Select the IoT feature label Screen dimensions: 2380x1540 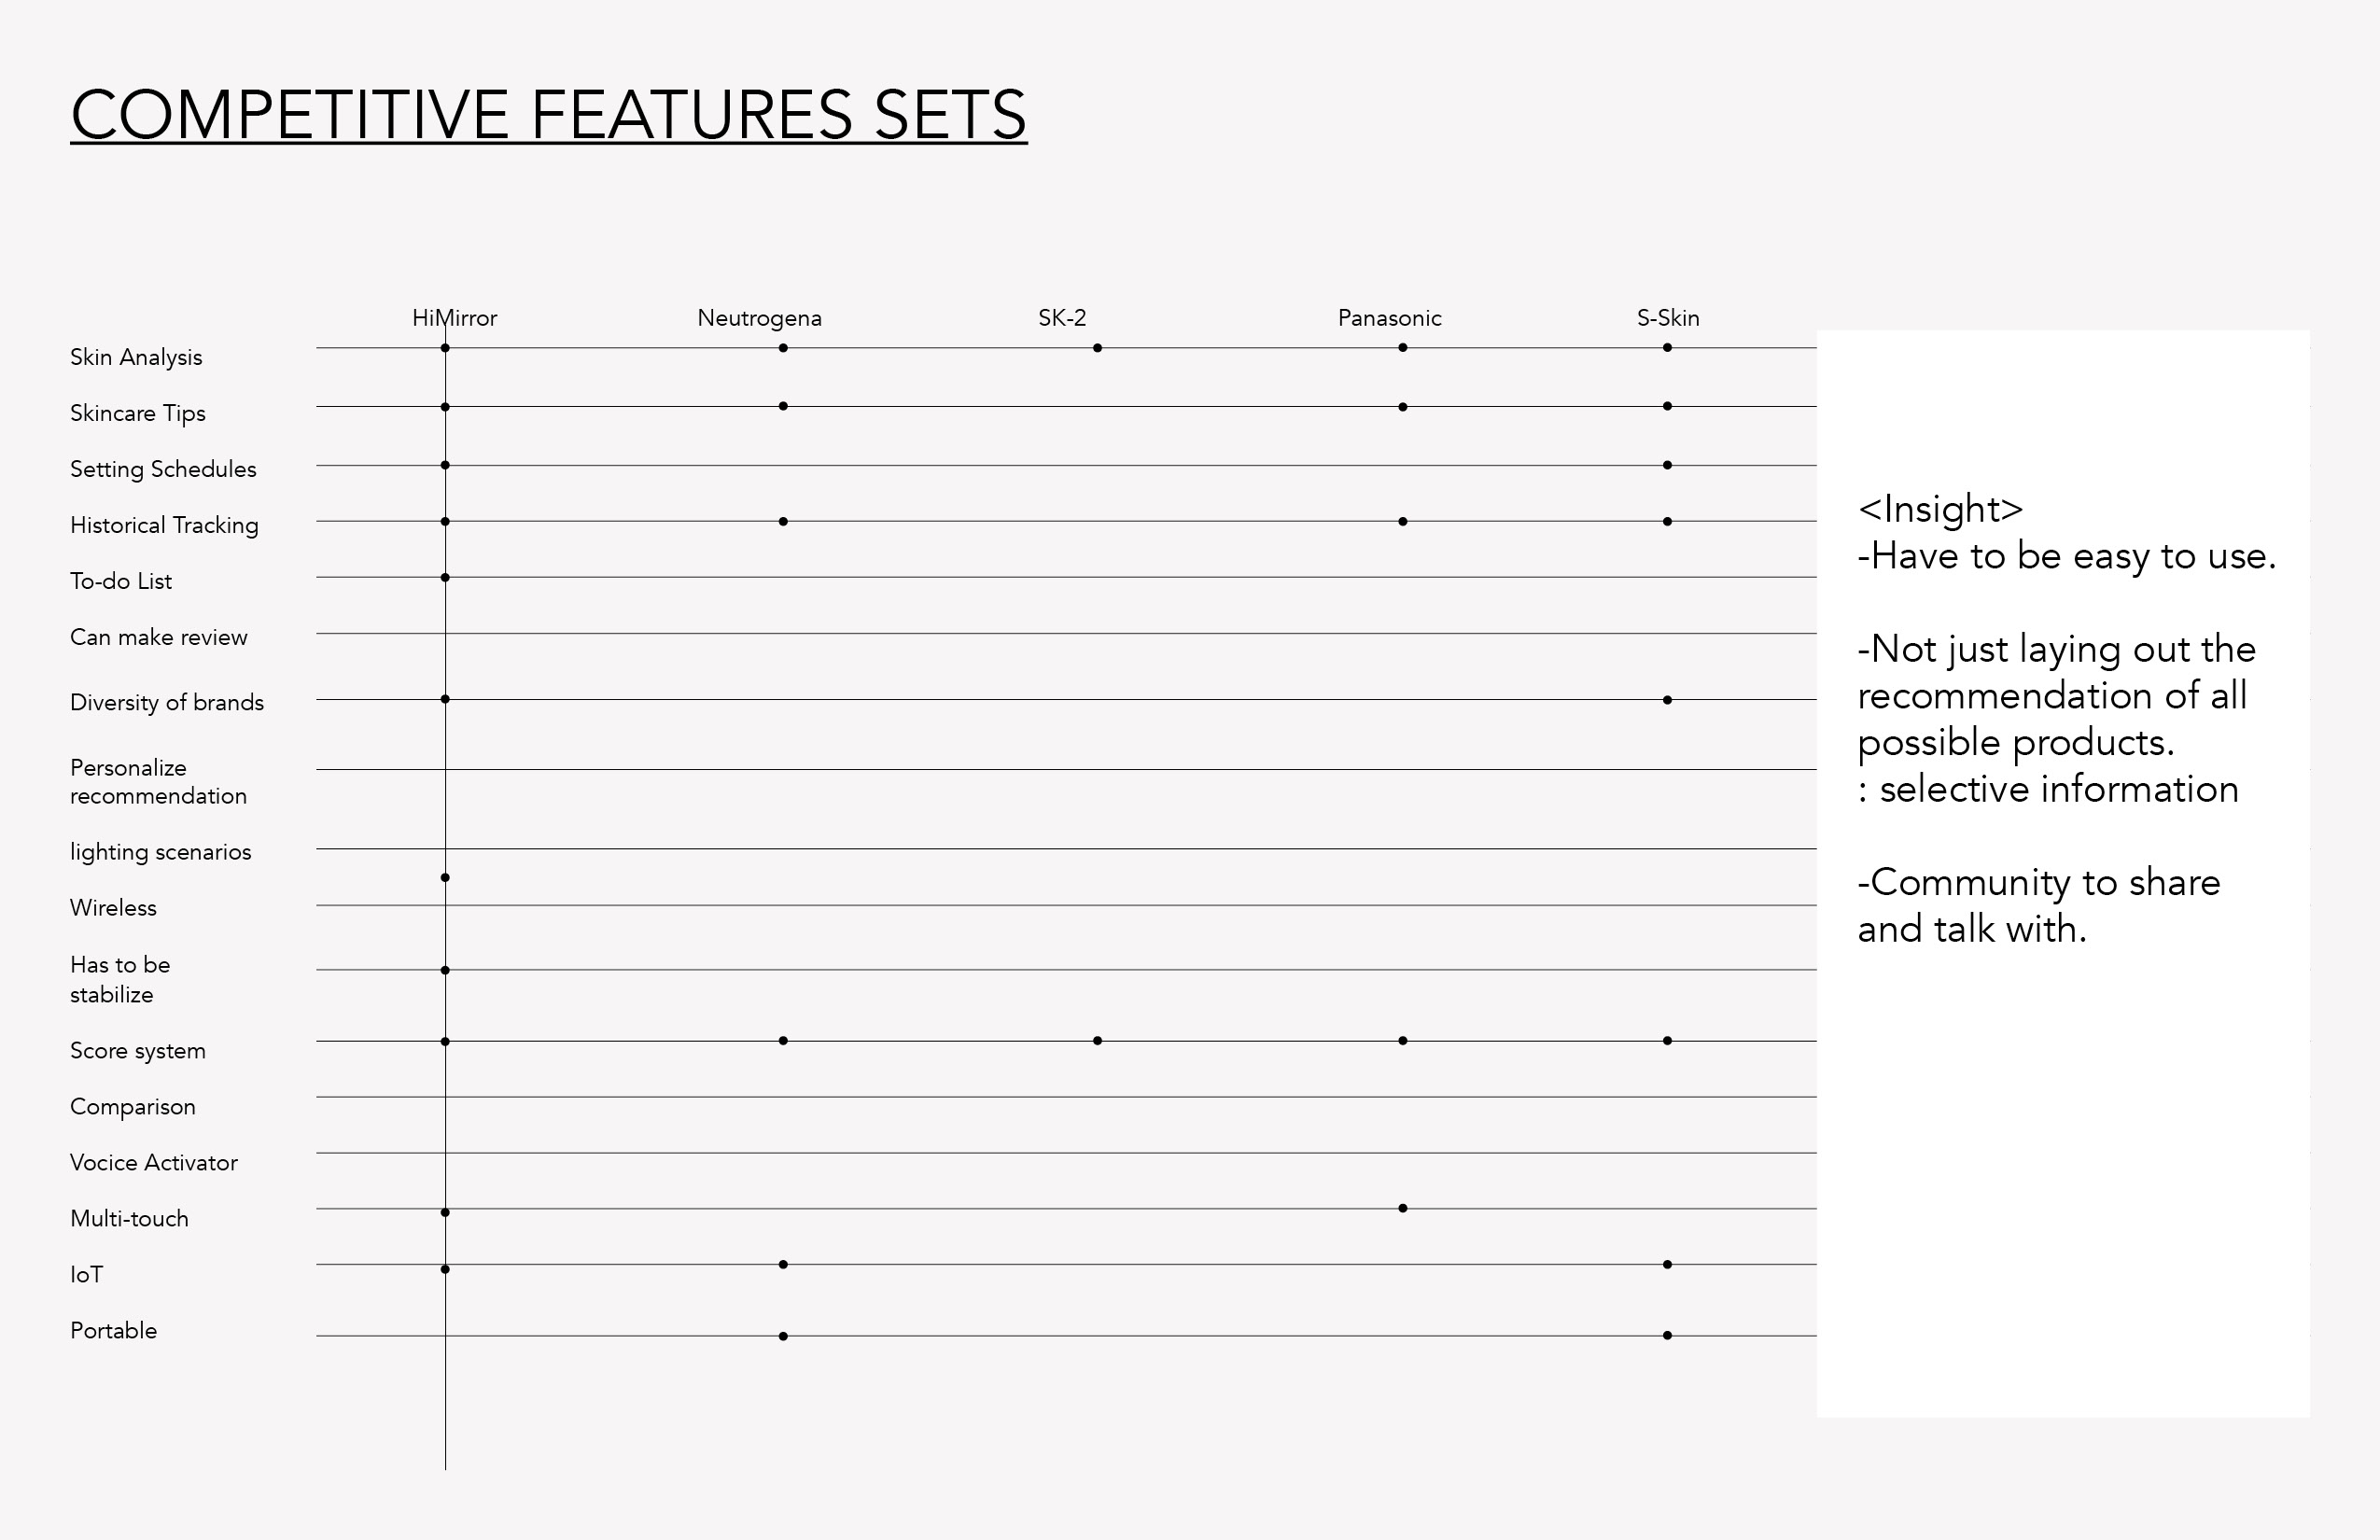(x=86, y=1275)
